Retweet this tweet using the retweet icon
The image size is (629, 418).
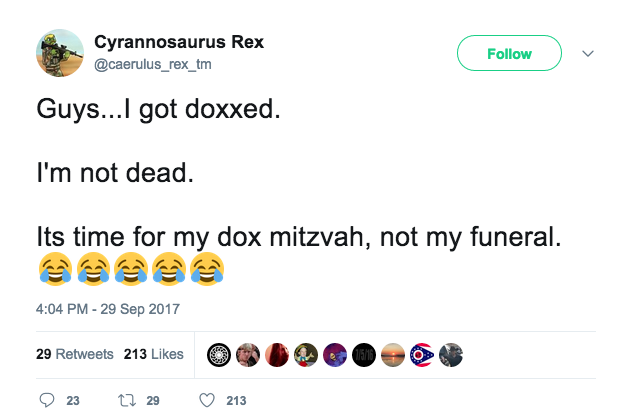point(128,400)
